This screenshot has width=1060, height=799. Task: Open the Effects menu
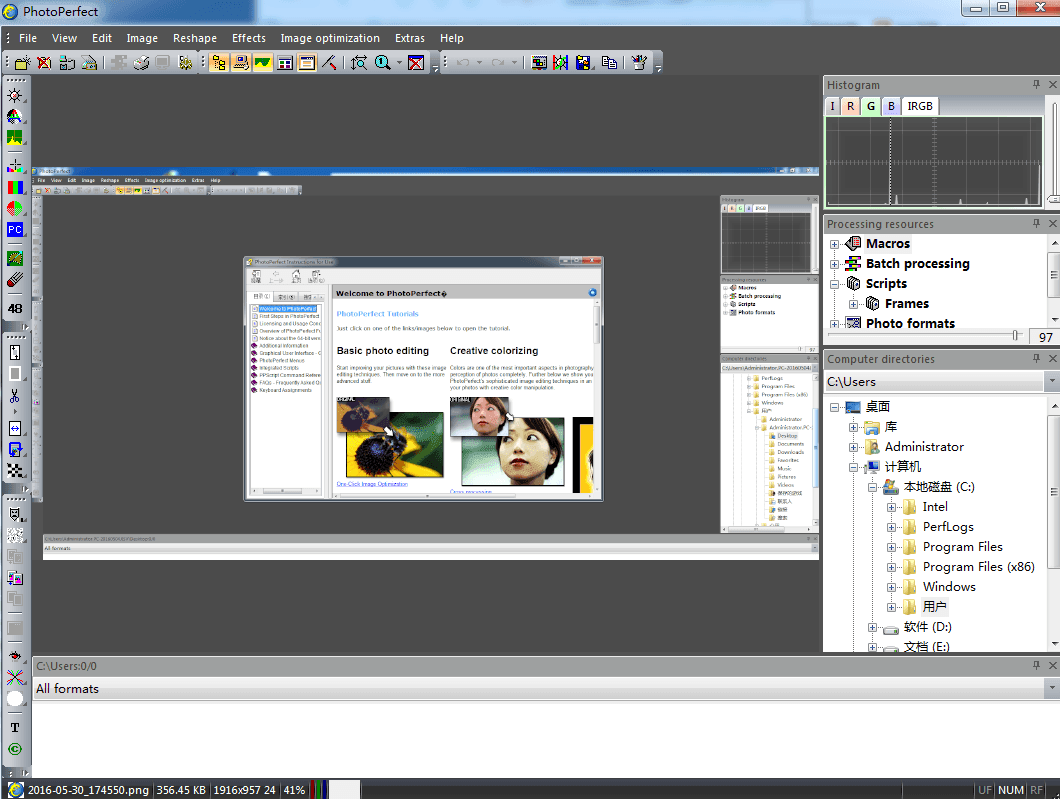point(249,38)
